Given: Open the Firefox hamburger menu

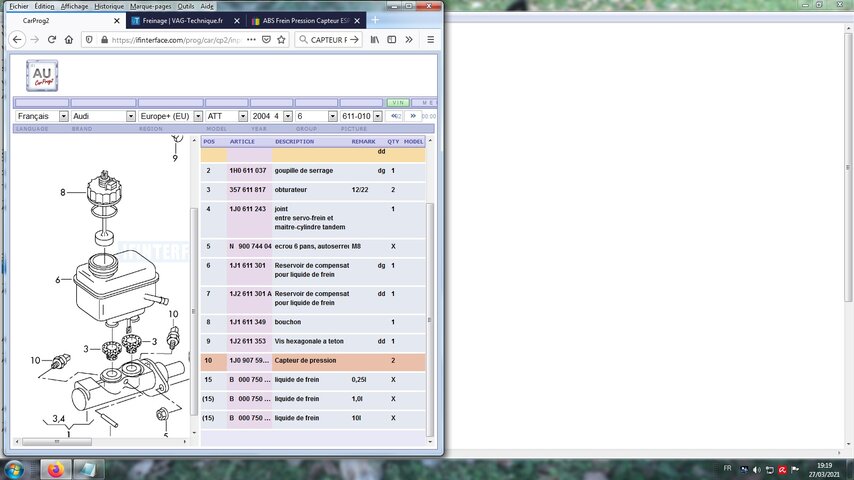Looking at the screenshot, I should 430,40.
